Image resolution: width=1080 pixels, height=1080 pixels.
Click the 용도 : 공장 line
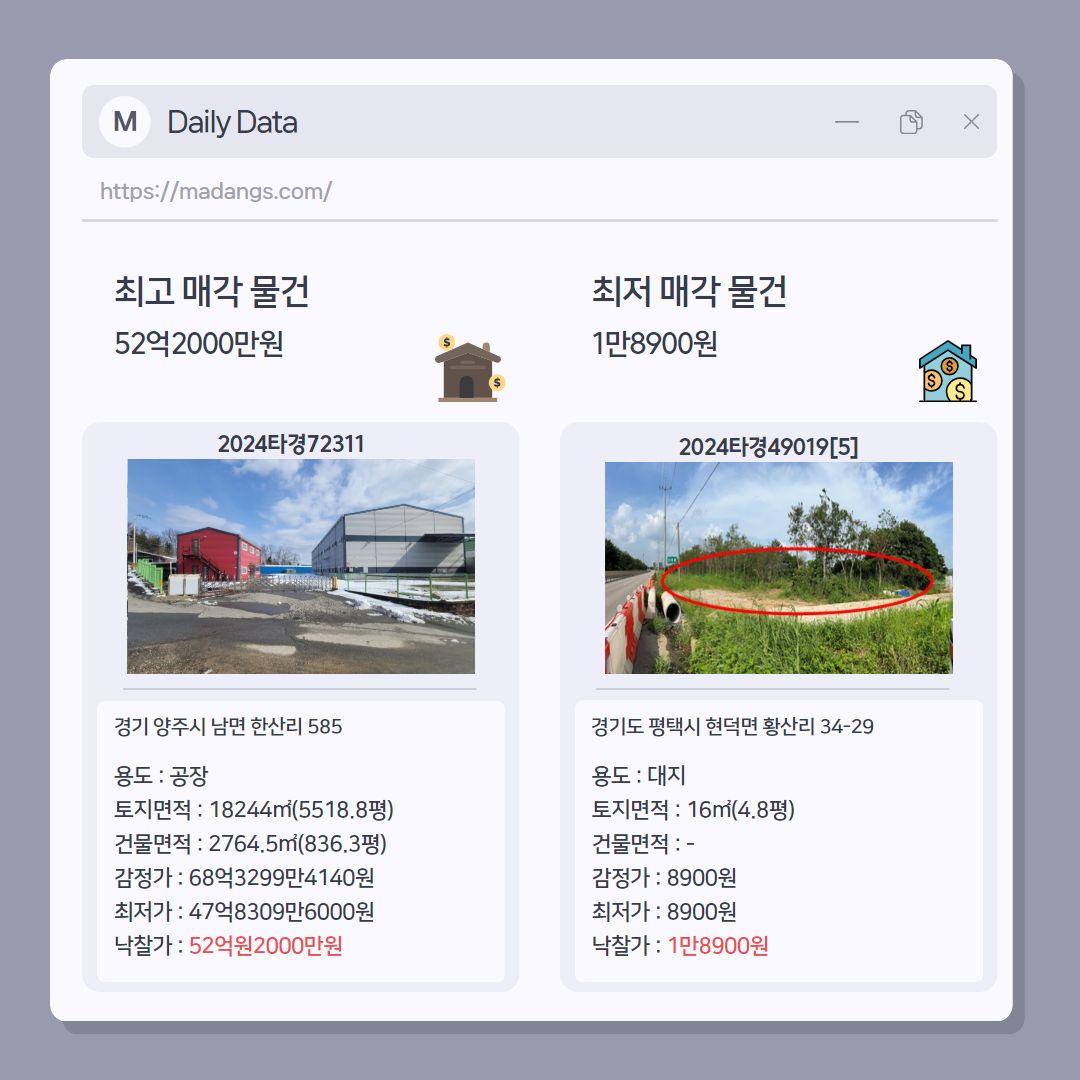pos(161,776)
